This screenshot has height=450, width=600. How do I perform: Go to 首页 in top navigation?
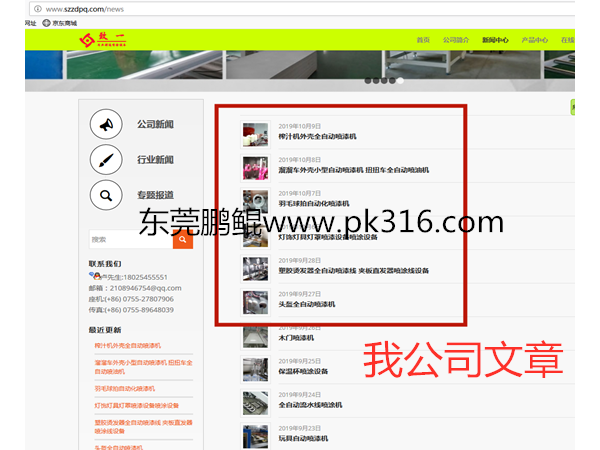pos(423,40)
